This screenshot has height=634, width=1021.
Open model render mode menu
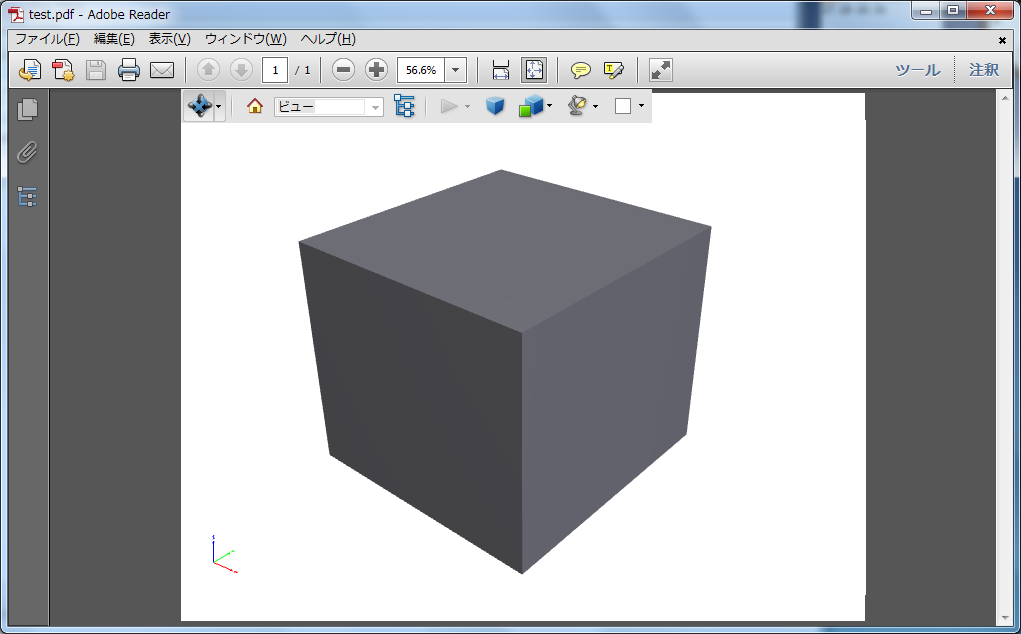coord(531,105)
